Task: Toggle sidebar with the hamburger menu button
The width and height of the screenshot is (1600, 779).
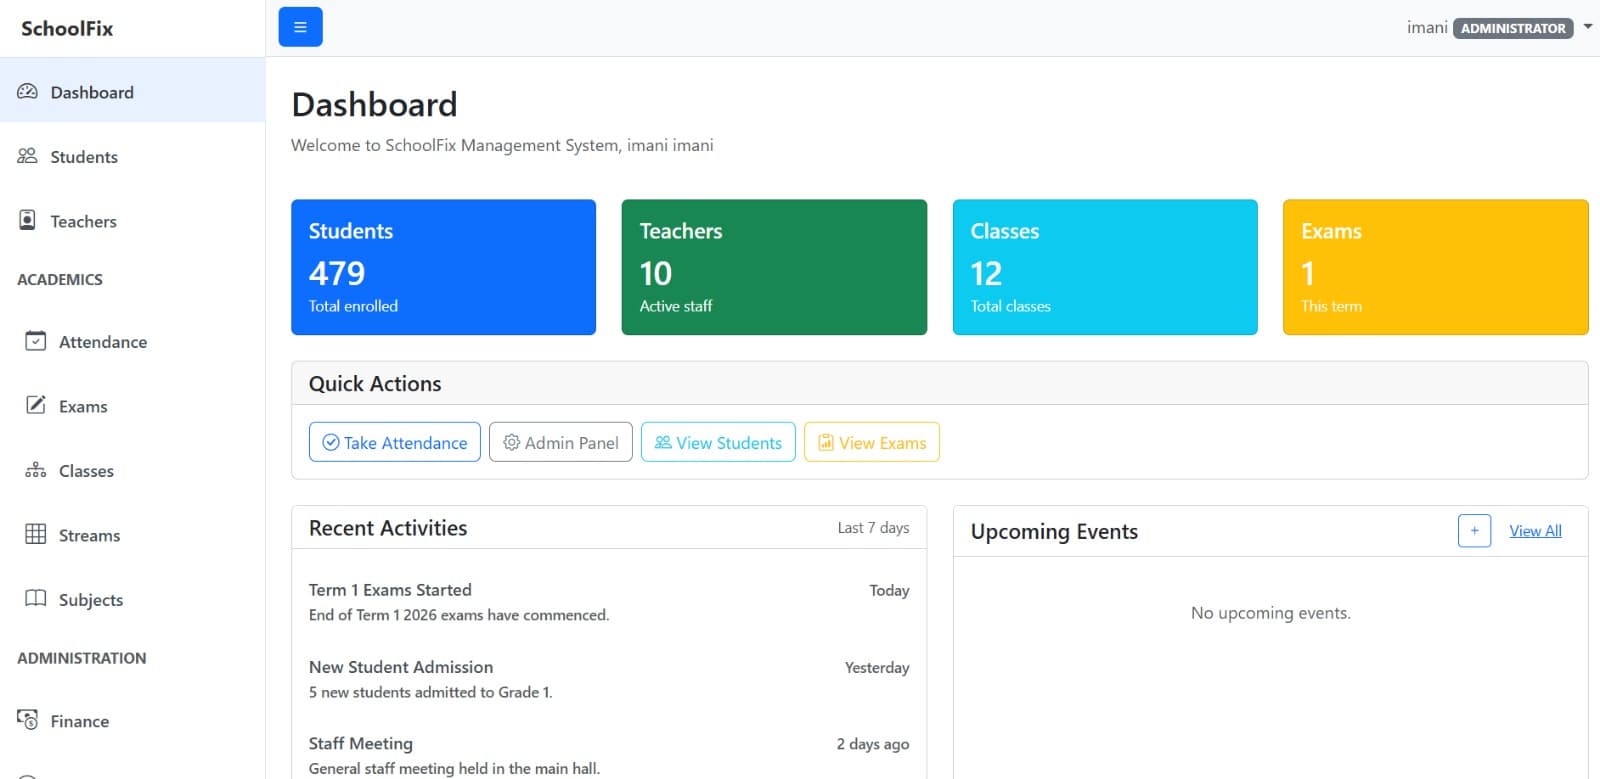Action: pyautogui.click(x=300, y=27)
